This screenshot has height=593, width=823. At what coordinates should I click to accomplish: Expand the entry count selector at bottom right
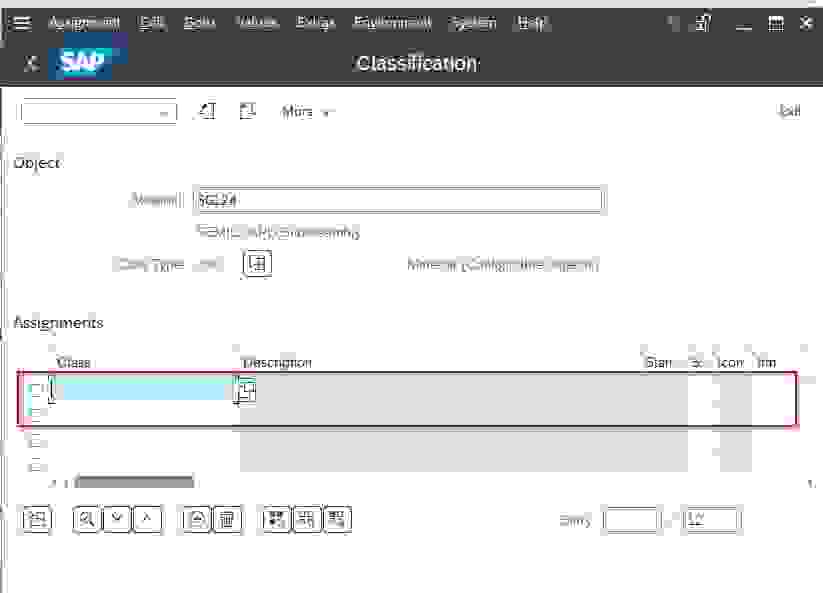(711, 519)
